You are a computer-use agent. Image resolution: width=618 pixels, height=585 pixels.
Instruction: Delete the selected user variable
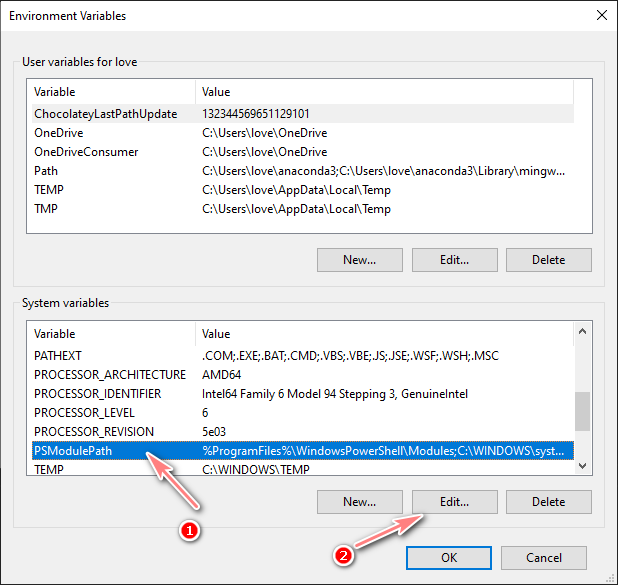pos(548,260)
